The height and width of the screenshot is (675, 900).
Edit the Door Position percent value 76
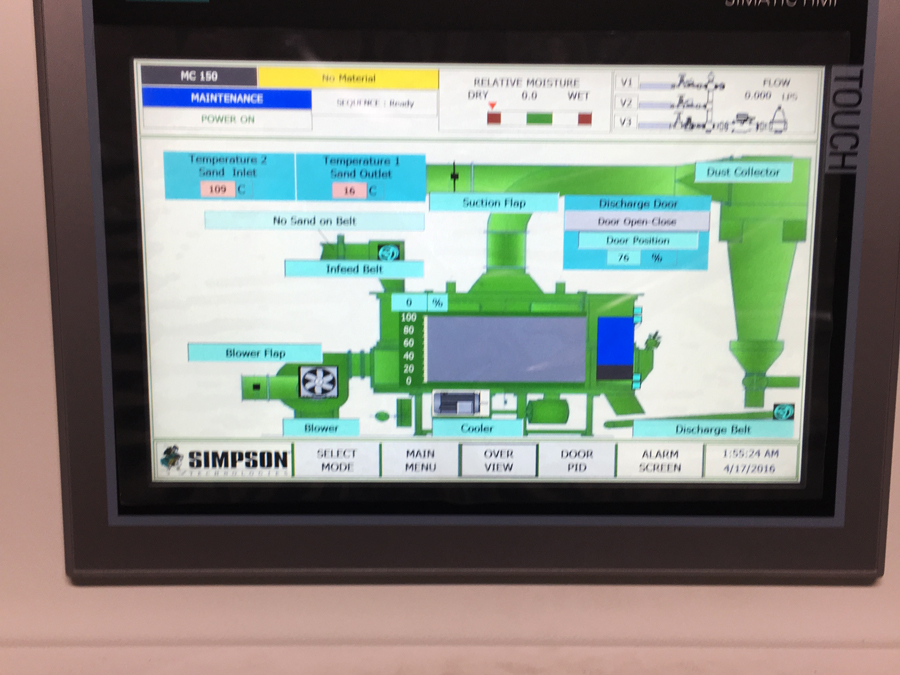[x=624, y=258]
